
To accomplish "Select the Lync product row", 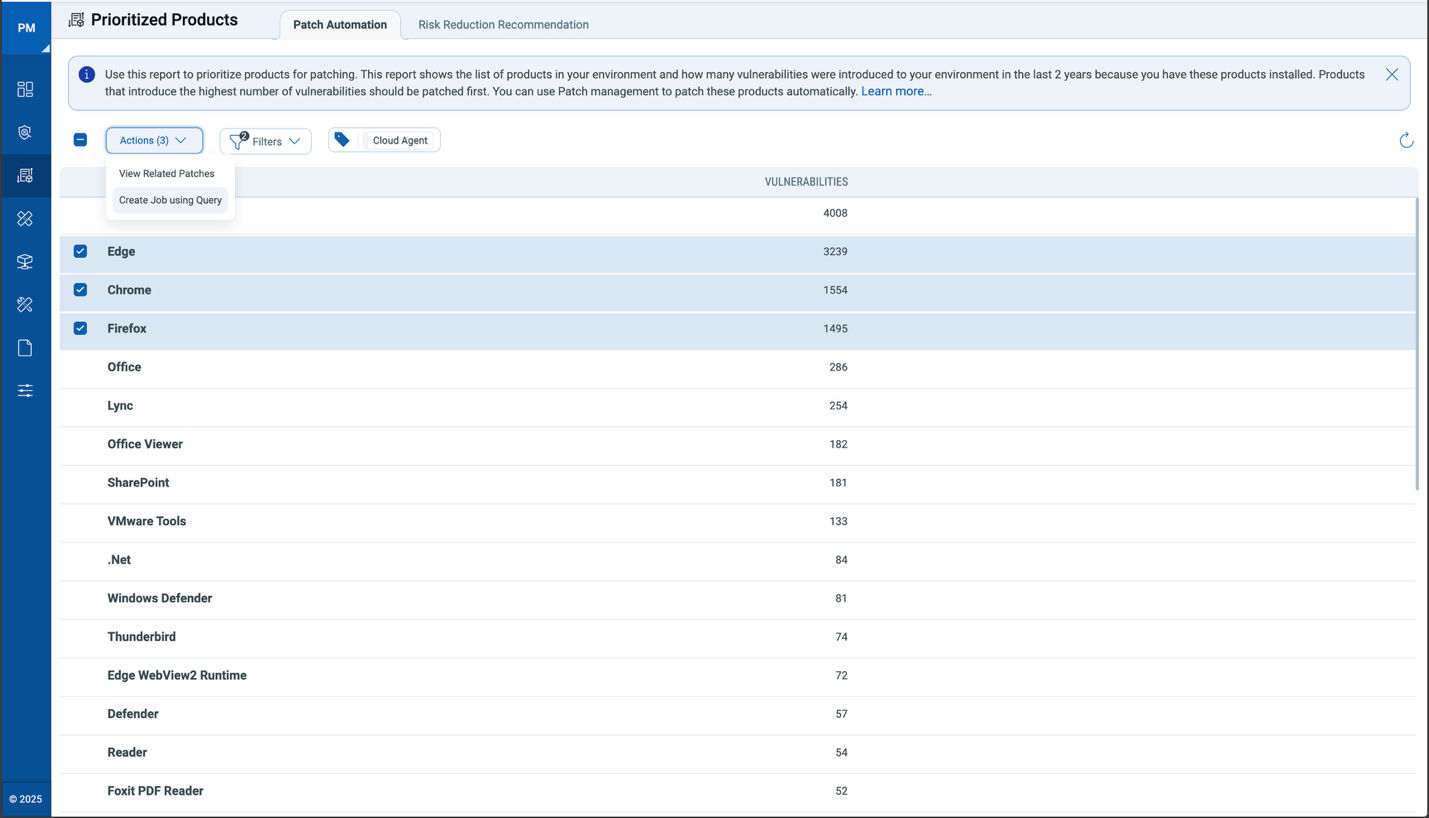I will [x=738, y=406].
